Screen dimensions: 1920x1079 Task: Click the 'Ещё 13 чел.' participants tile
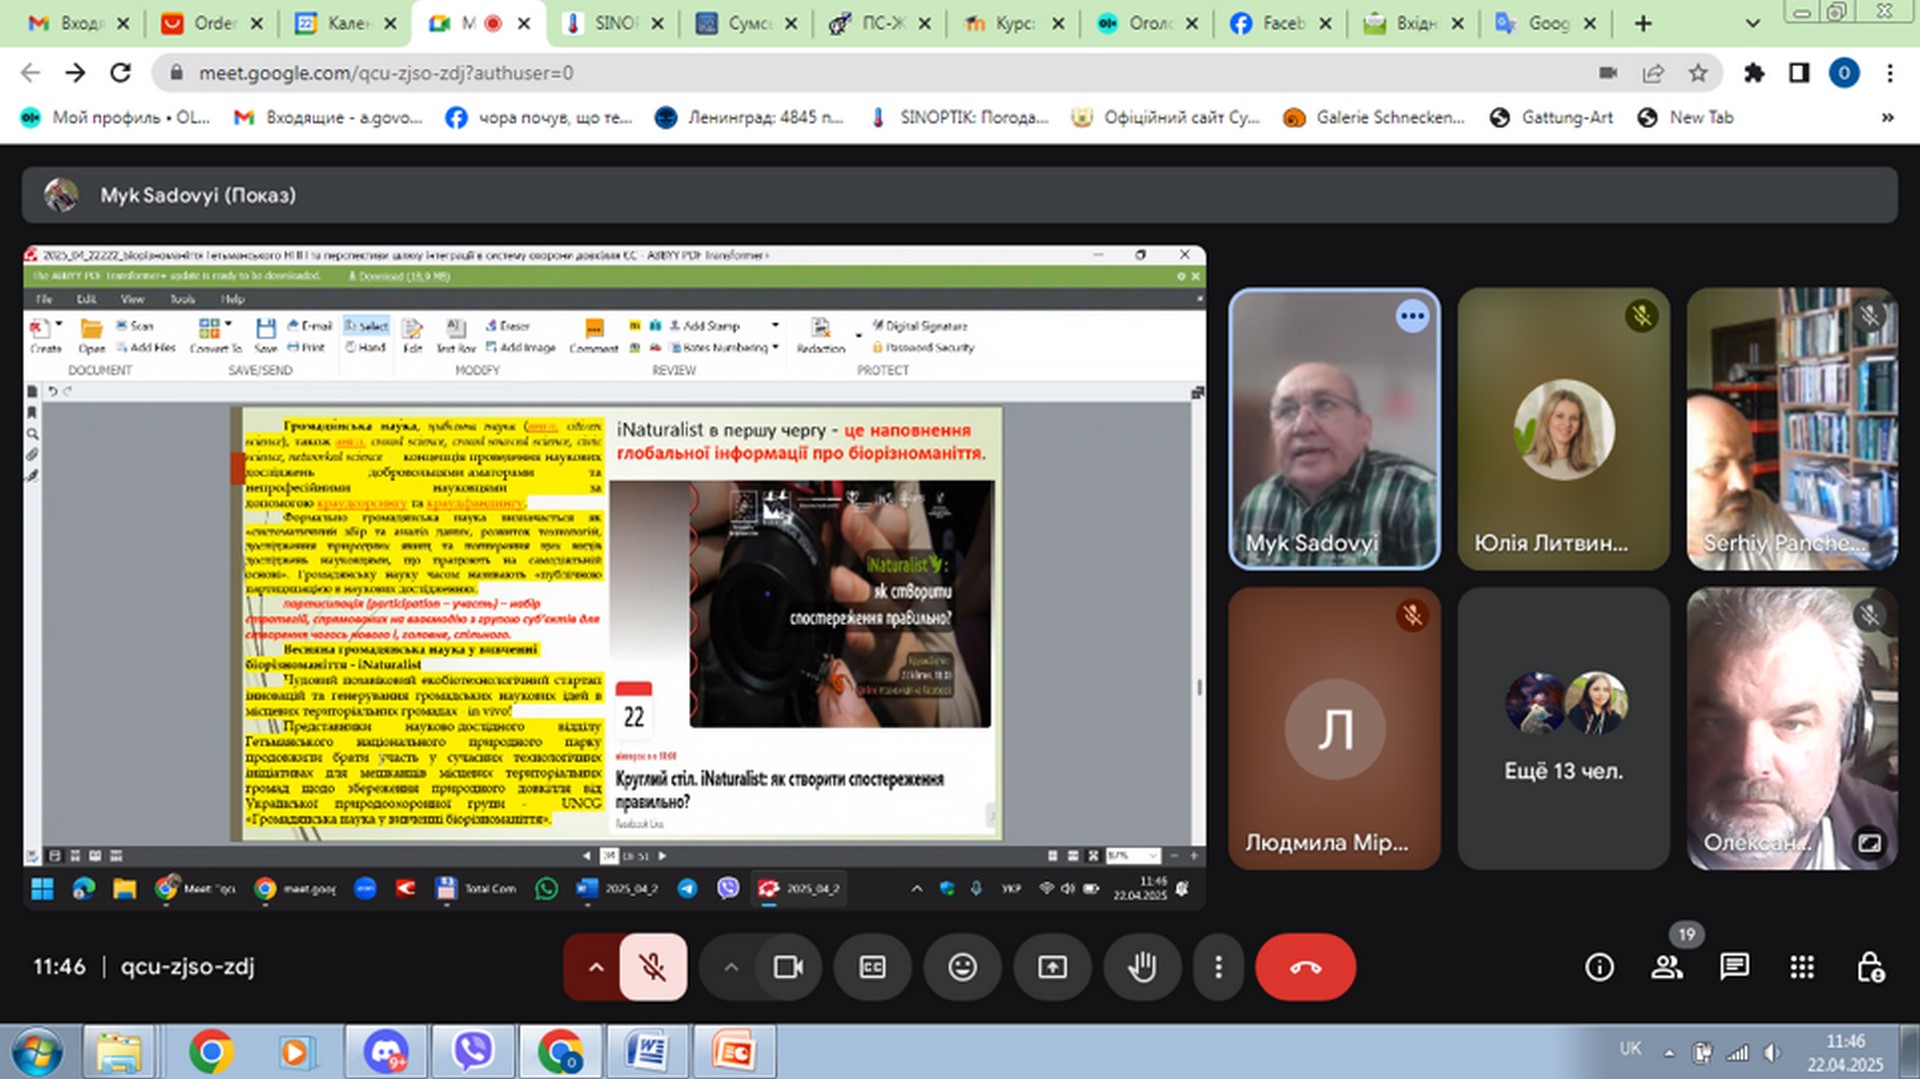(x=1563, y=728)
